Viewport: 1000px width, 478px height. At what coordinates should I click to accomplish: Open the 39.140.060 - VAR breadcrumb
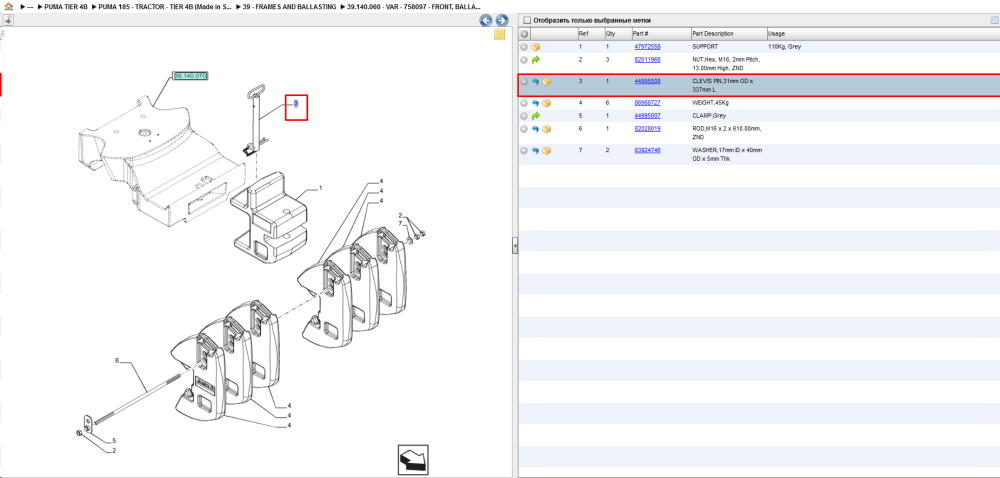(x=415, y=6)
